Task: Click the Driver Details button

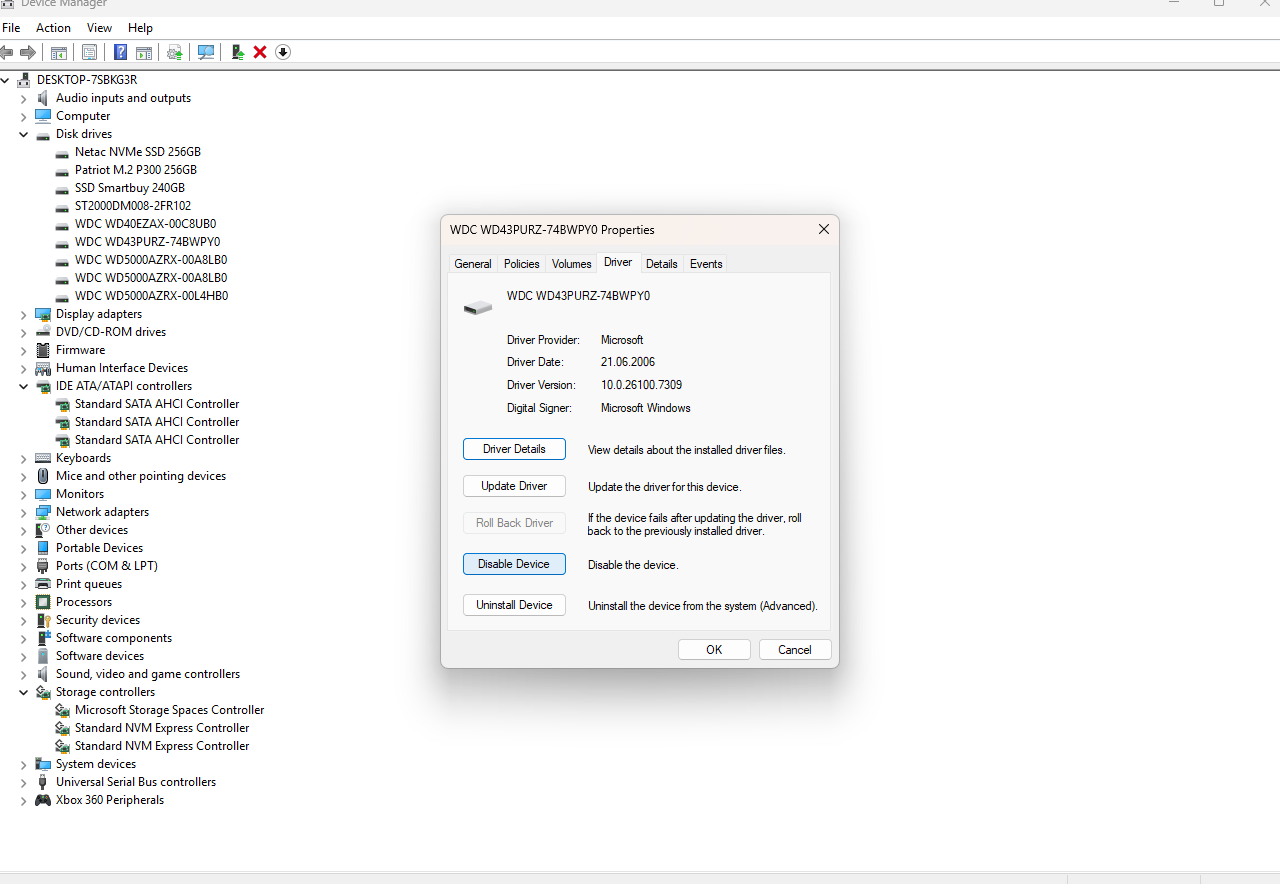Action: click(514, 449)
